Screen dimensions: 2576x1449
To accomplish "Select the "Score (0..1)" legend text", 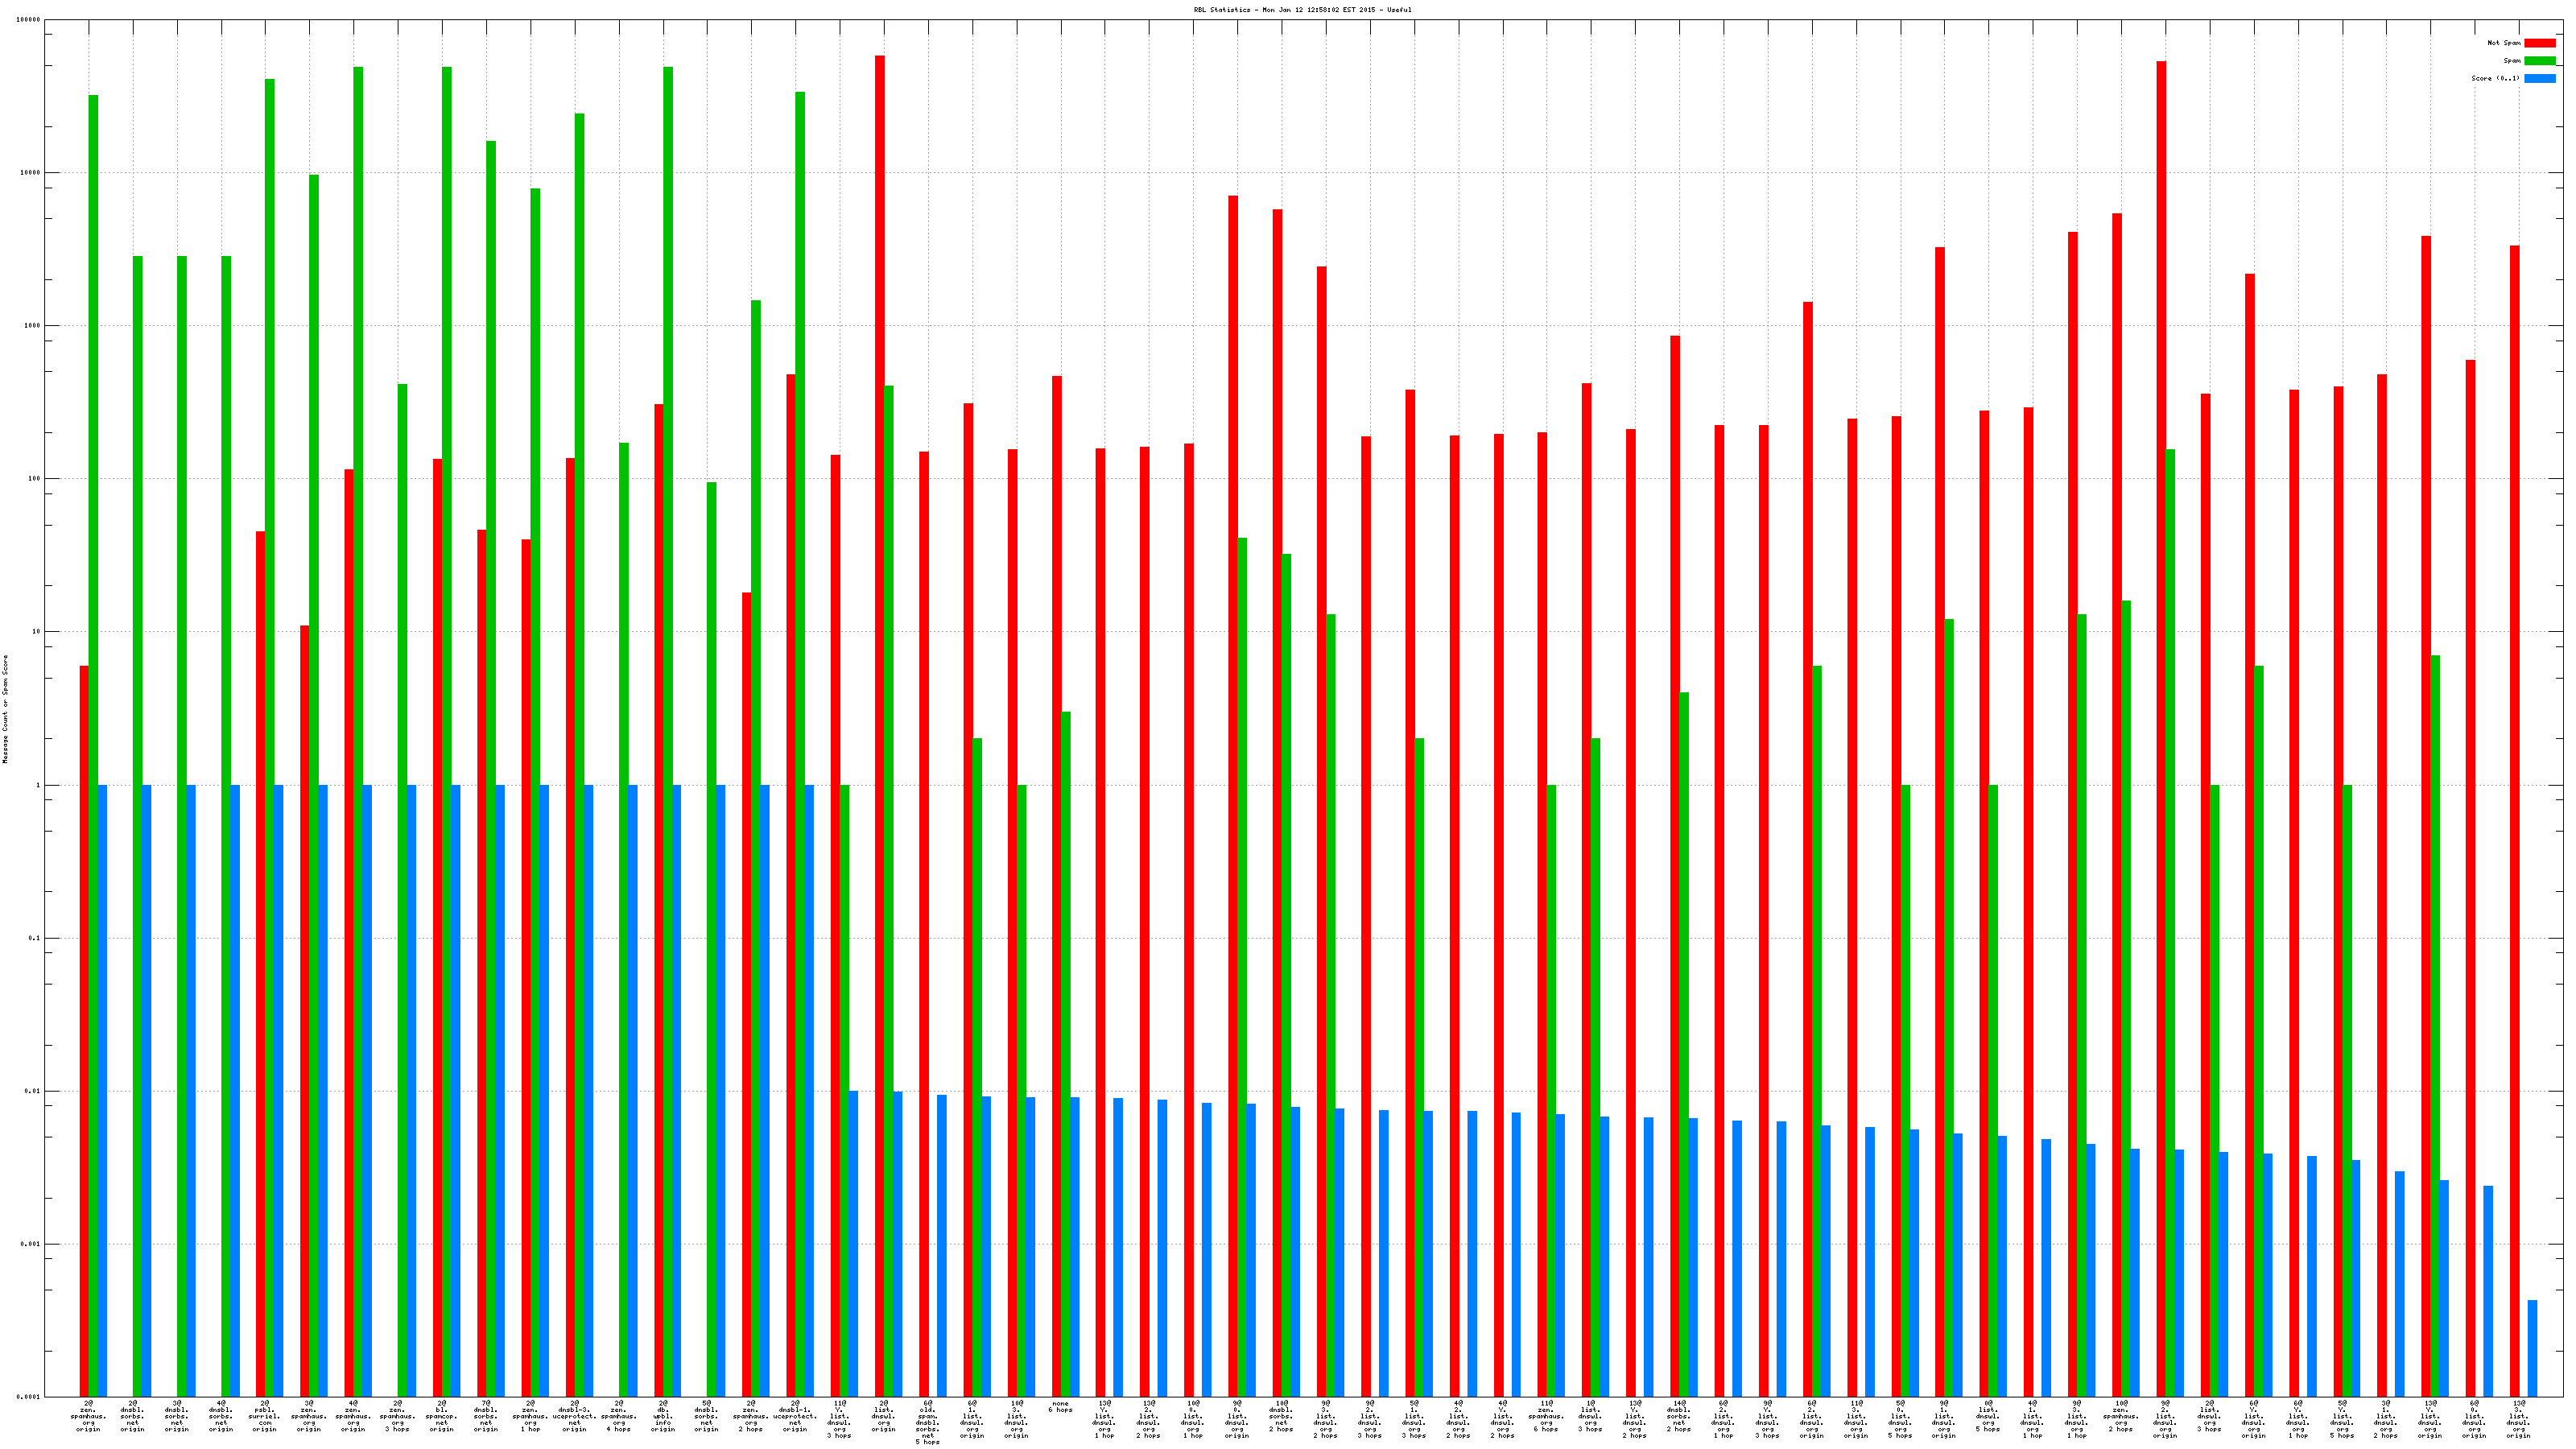I will (x=2495, y=78).
